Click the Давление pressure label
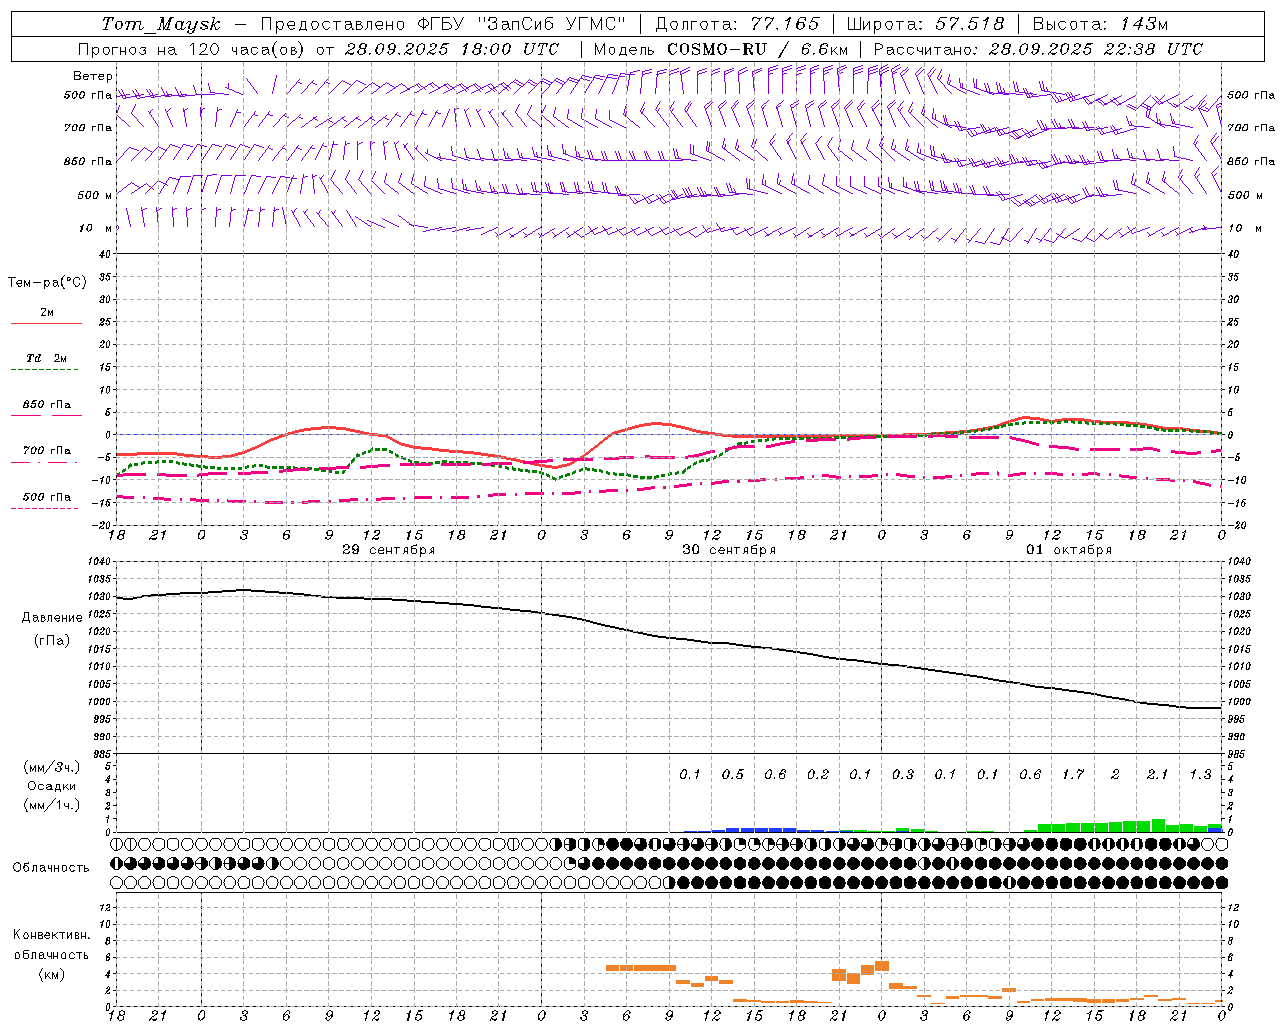Screen dimensions: 1280x1024 (52, 618)
